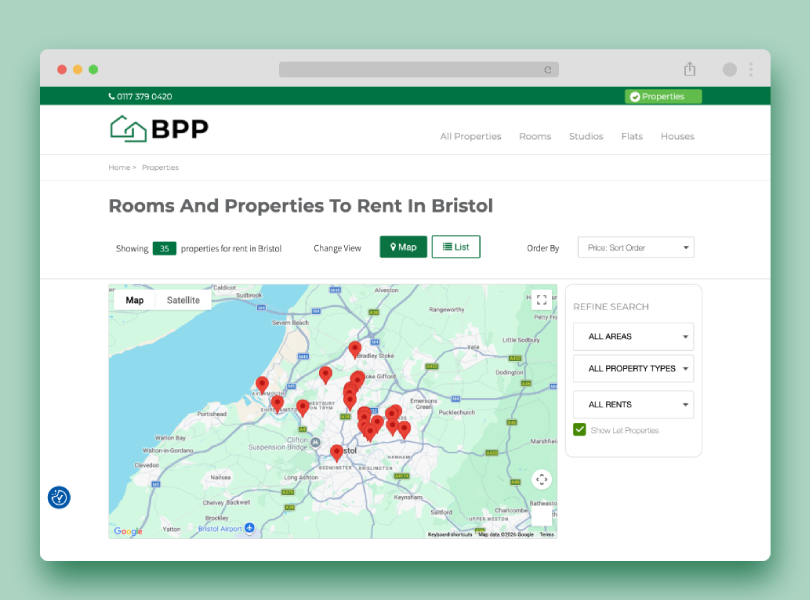Click the browser share icon
Image resolution: width=810 pixels, height=600 pixels.
690,69
